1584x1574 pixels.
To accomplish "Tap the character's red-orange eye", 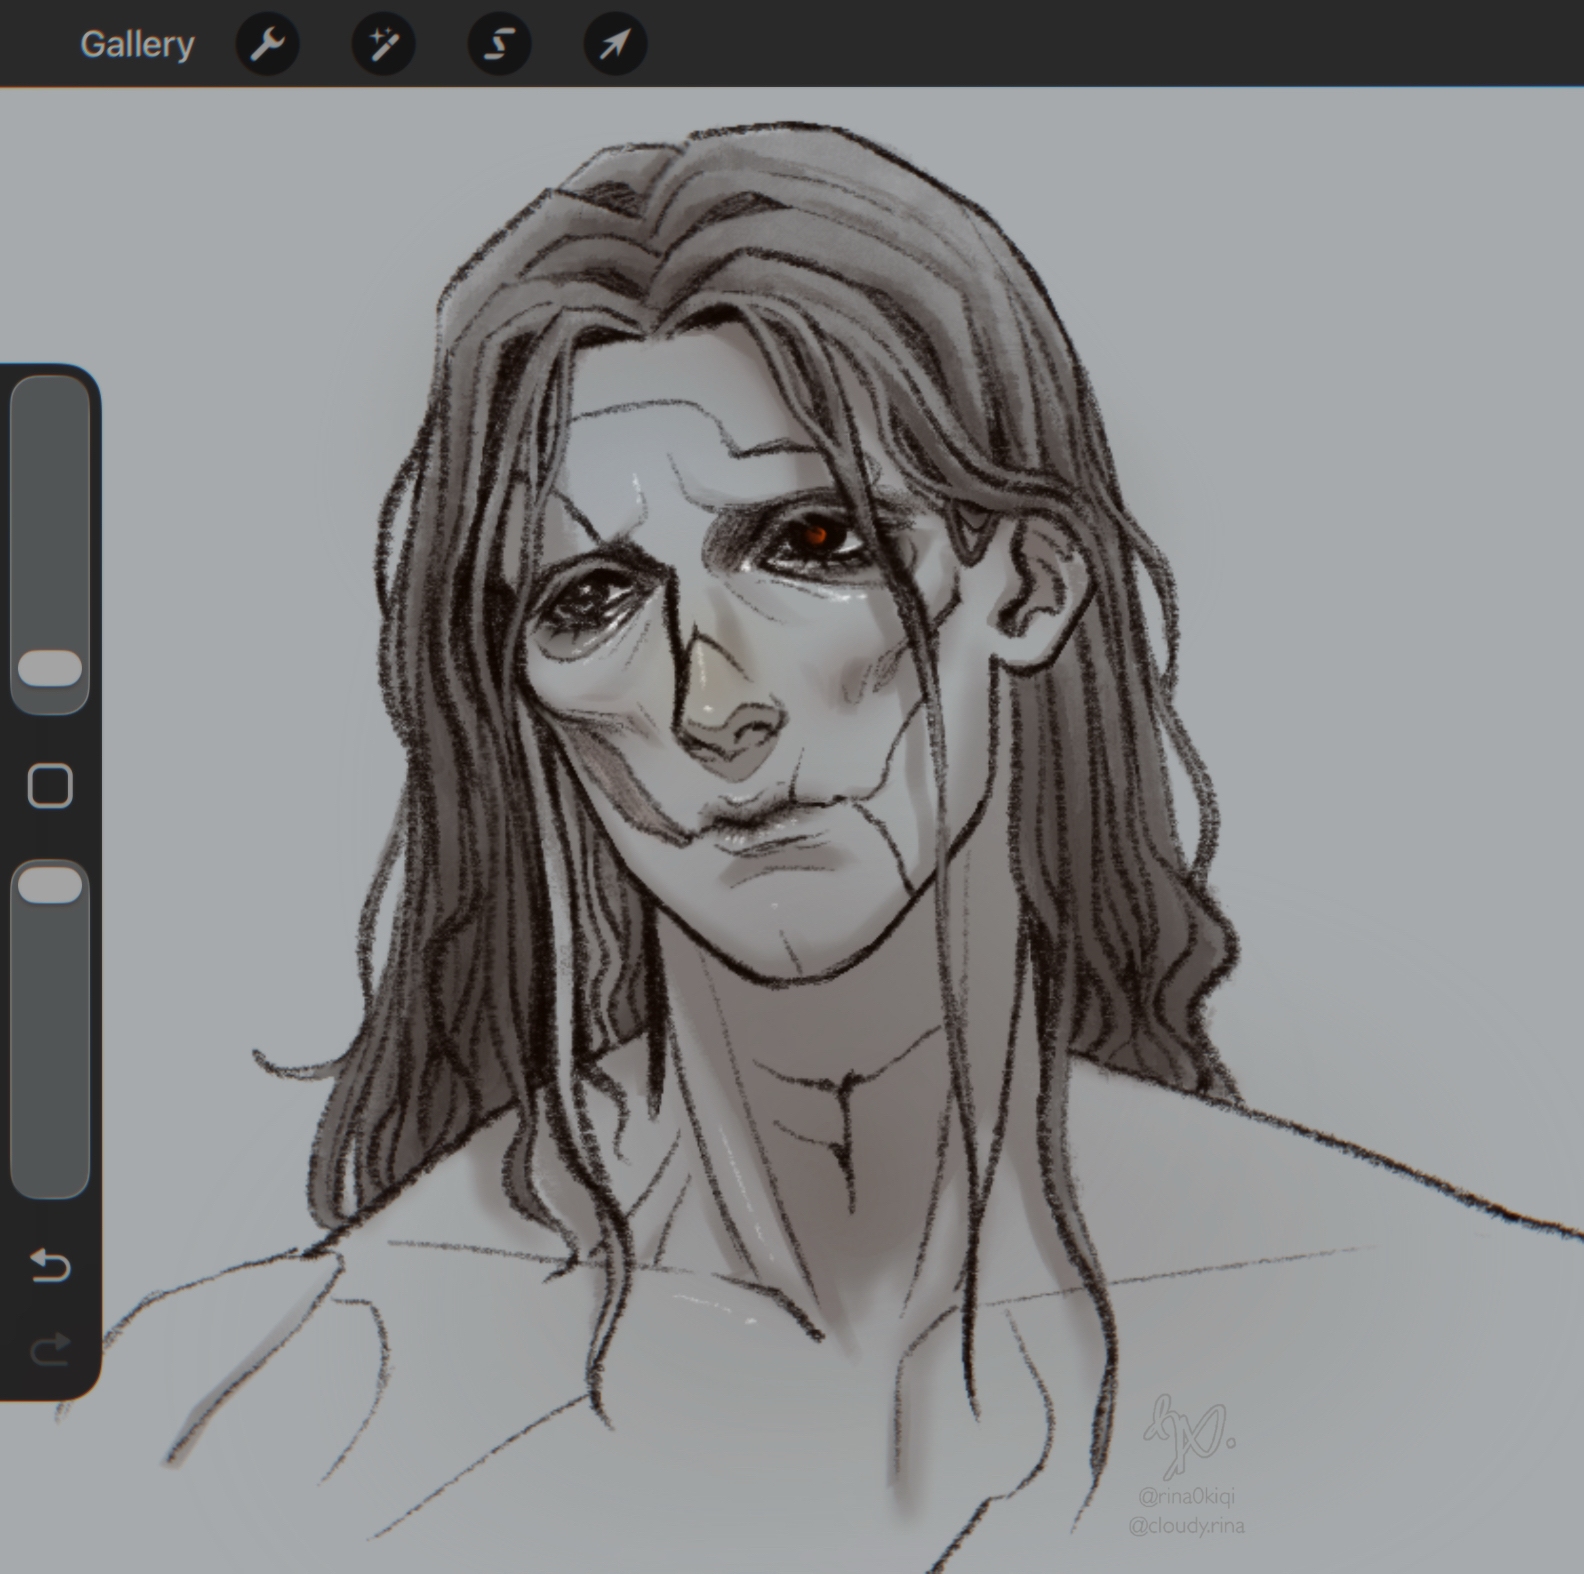I will tap(817, 537).
